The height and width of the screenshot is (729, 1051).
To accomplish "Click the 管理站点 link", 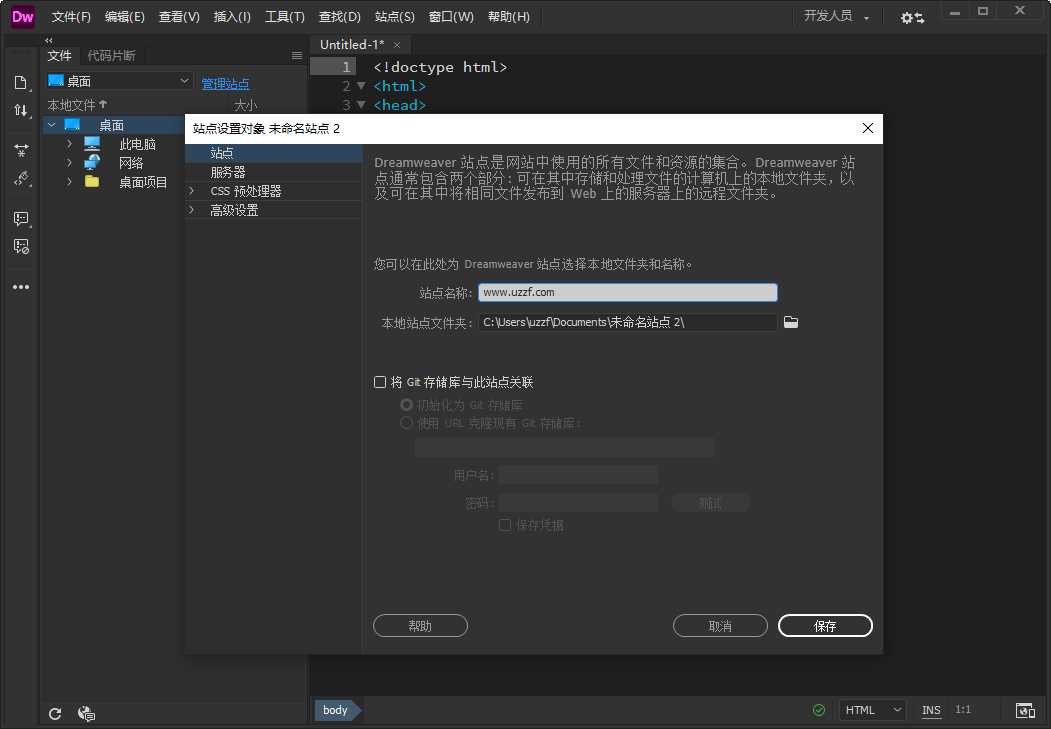I will click(225, 84).
